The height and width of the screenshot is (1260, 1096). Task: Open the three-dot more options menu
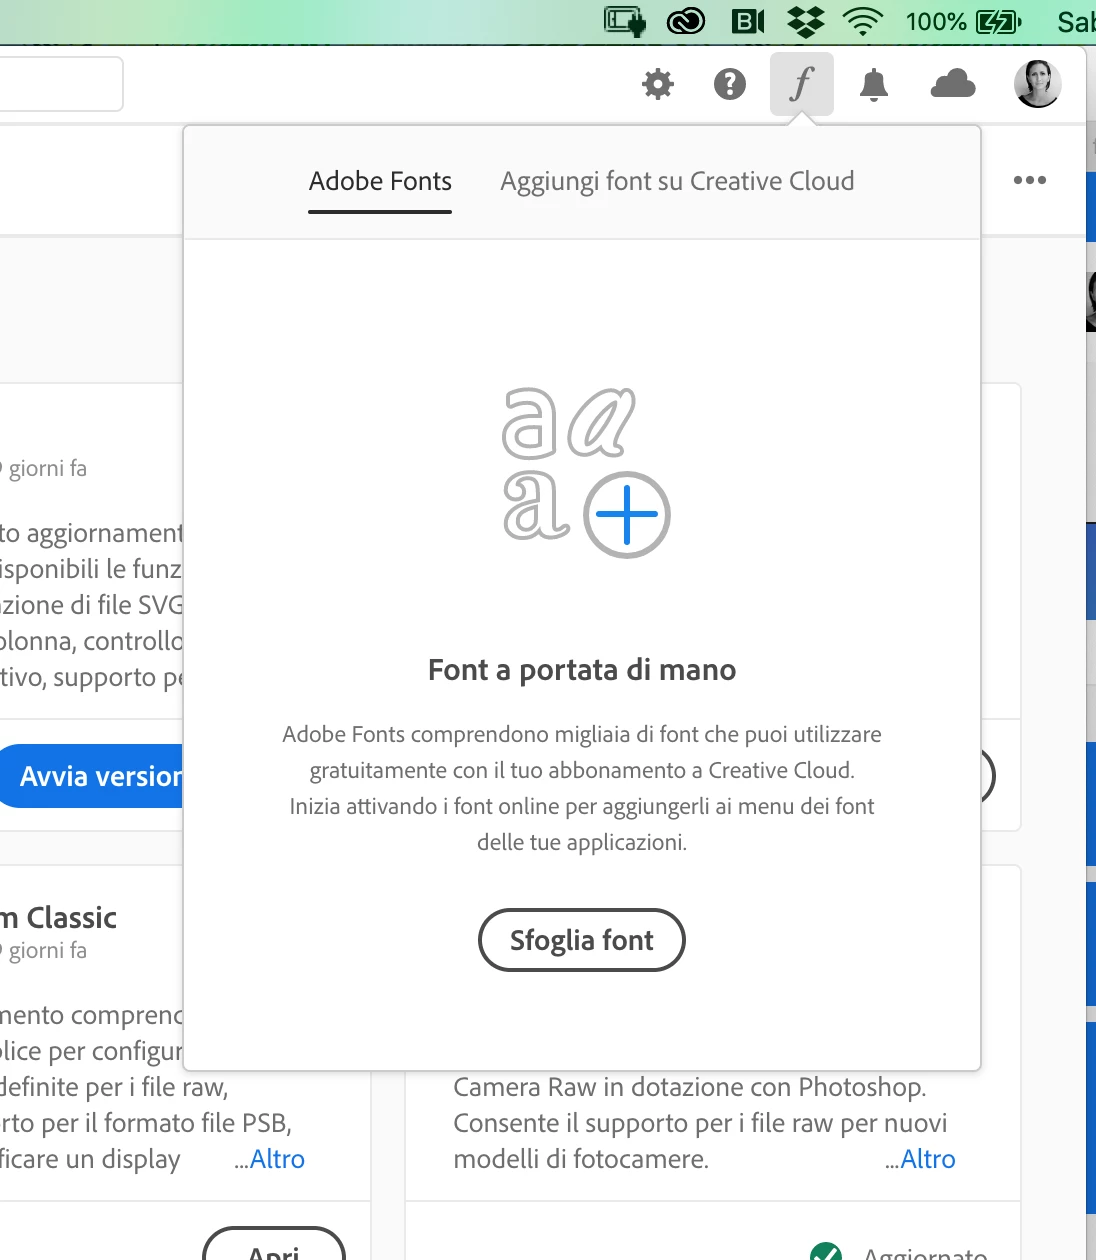point(1030,180)
